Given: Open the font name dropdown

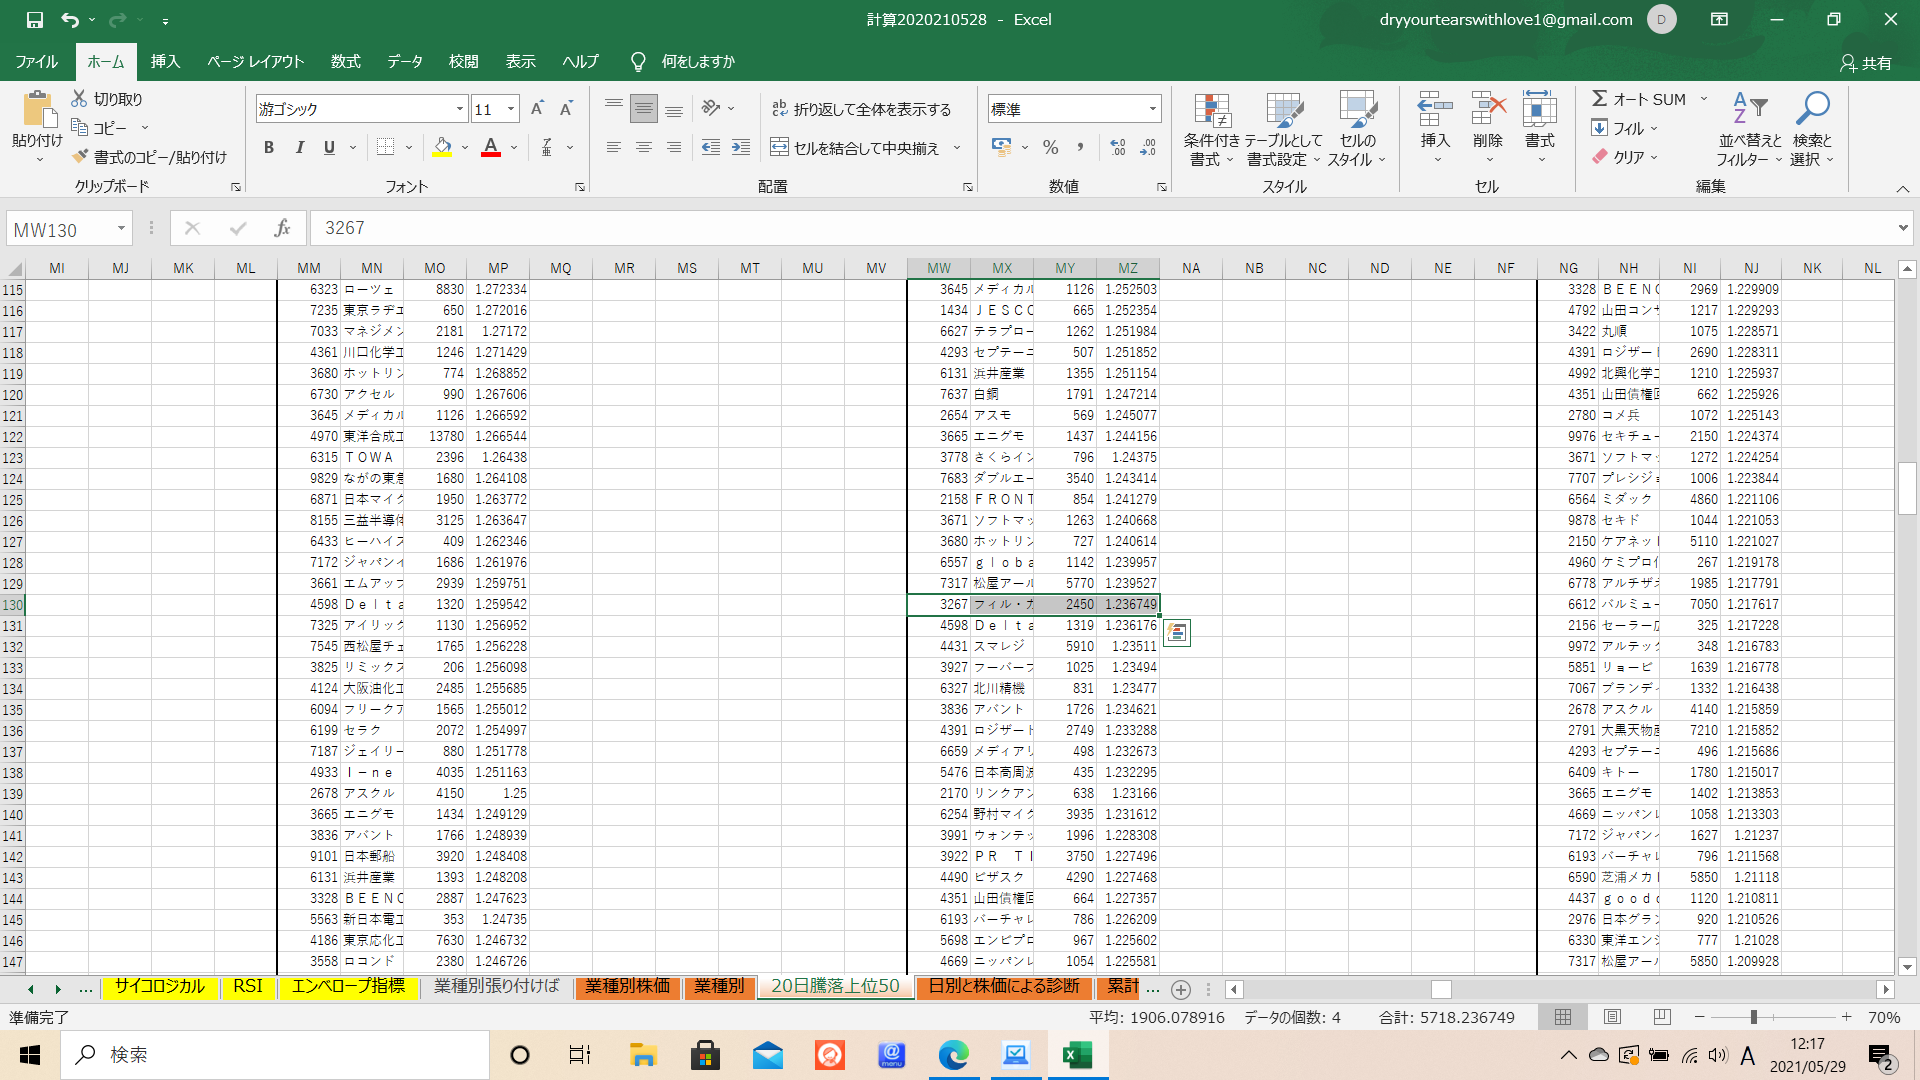Looking at the screenshot, I should click(460, 109).
